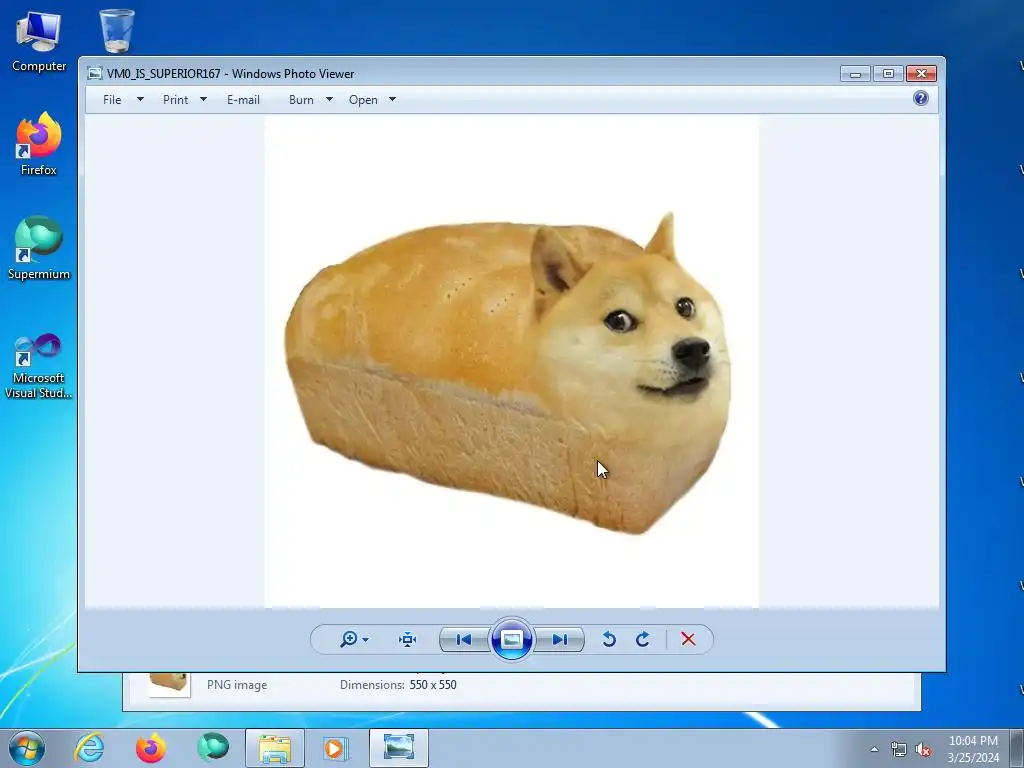Launch Firefox from the taskbar
The height and width of the screenshot is (768, 1024).
(151, 748)
